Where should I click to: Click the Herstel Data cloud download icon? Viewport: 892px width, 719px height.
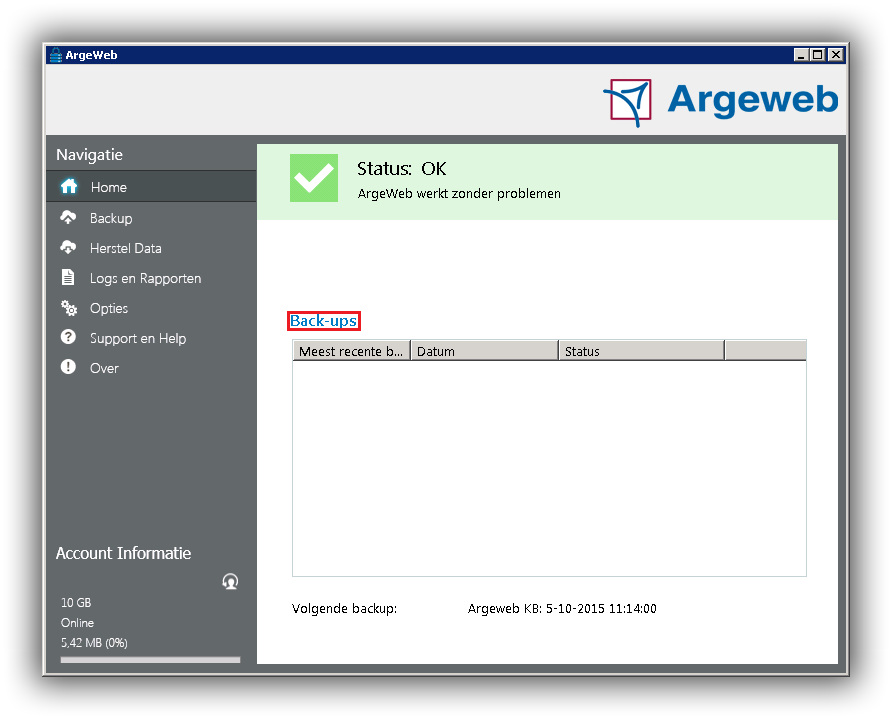tap(68, 247)
